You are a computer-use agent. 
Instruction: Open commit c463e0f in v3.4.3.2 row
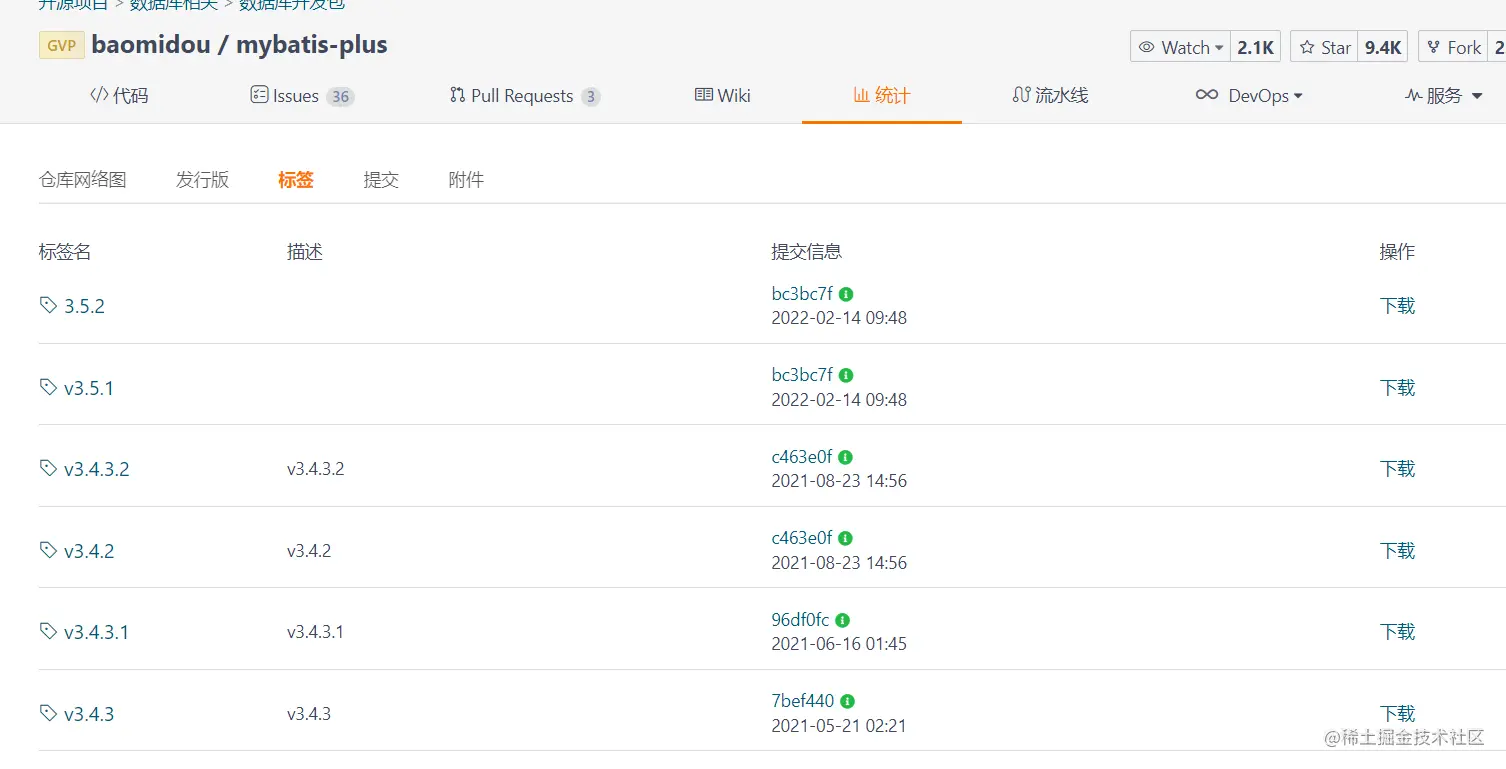(x=801, y=457)
